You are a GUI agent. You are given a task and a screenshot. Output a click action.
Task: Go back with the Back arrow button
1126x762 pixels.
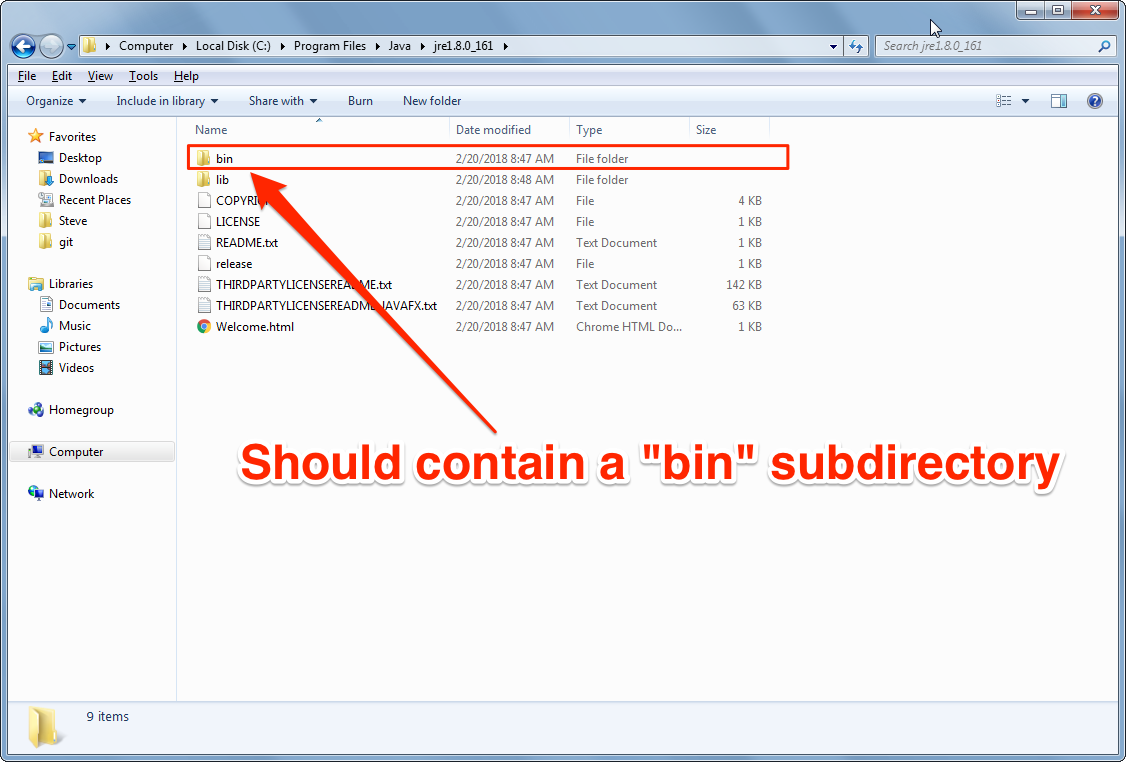click(x=23, y=47)
